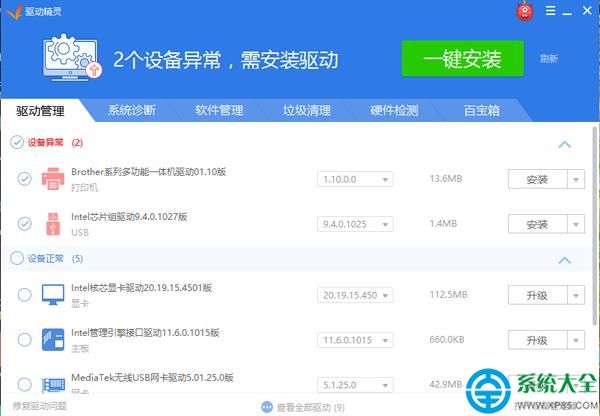Image resolution: width=600 pixels, height=416 pixels.
Task: Click the Intel核芯显卡驱动20.19.15.4501版 title text
Action: 142,287
